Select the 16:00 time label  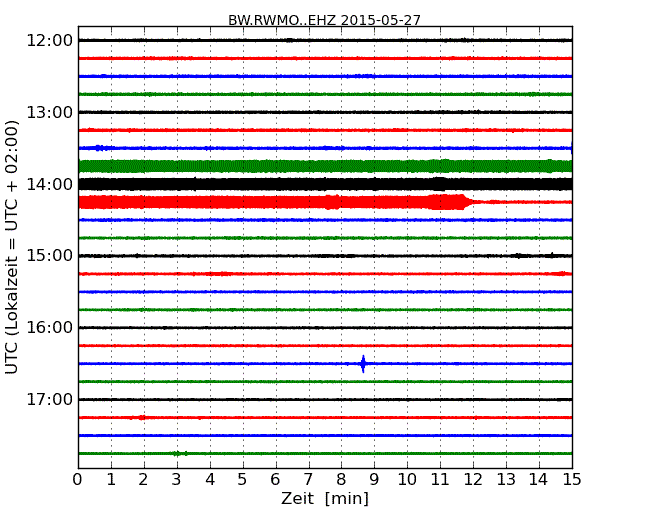point(49,328)
